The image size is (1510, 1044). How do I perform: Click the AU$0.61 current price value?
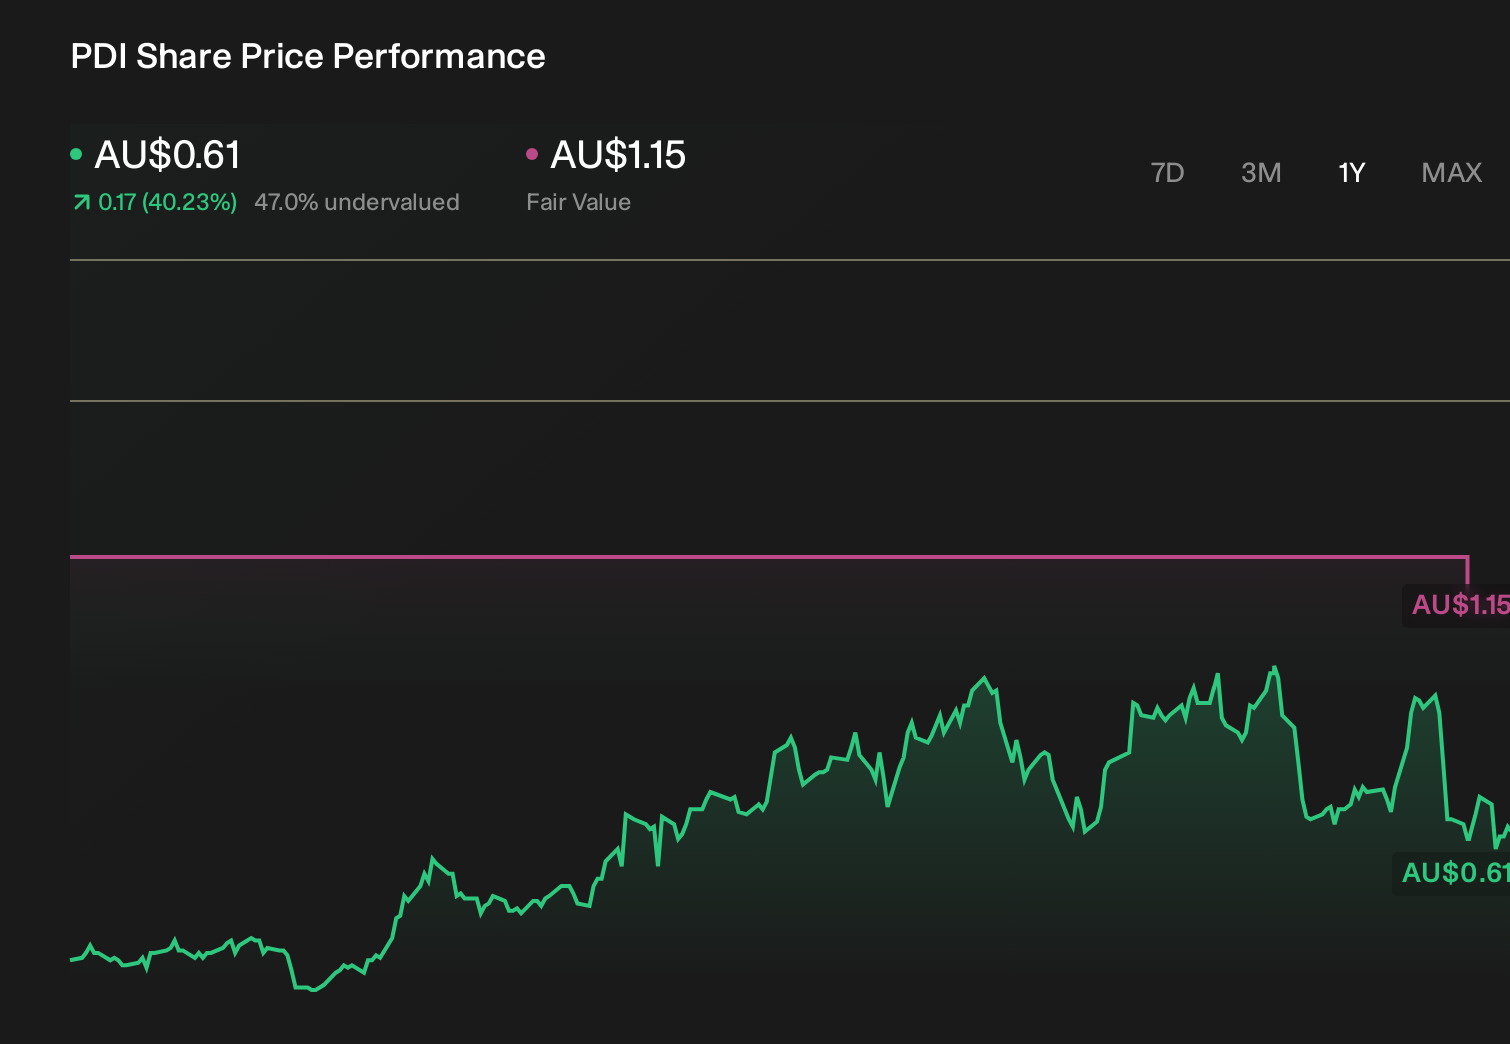click(168, 155)
